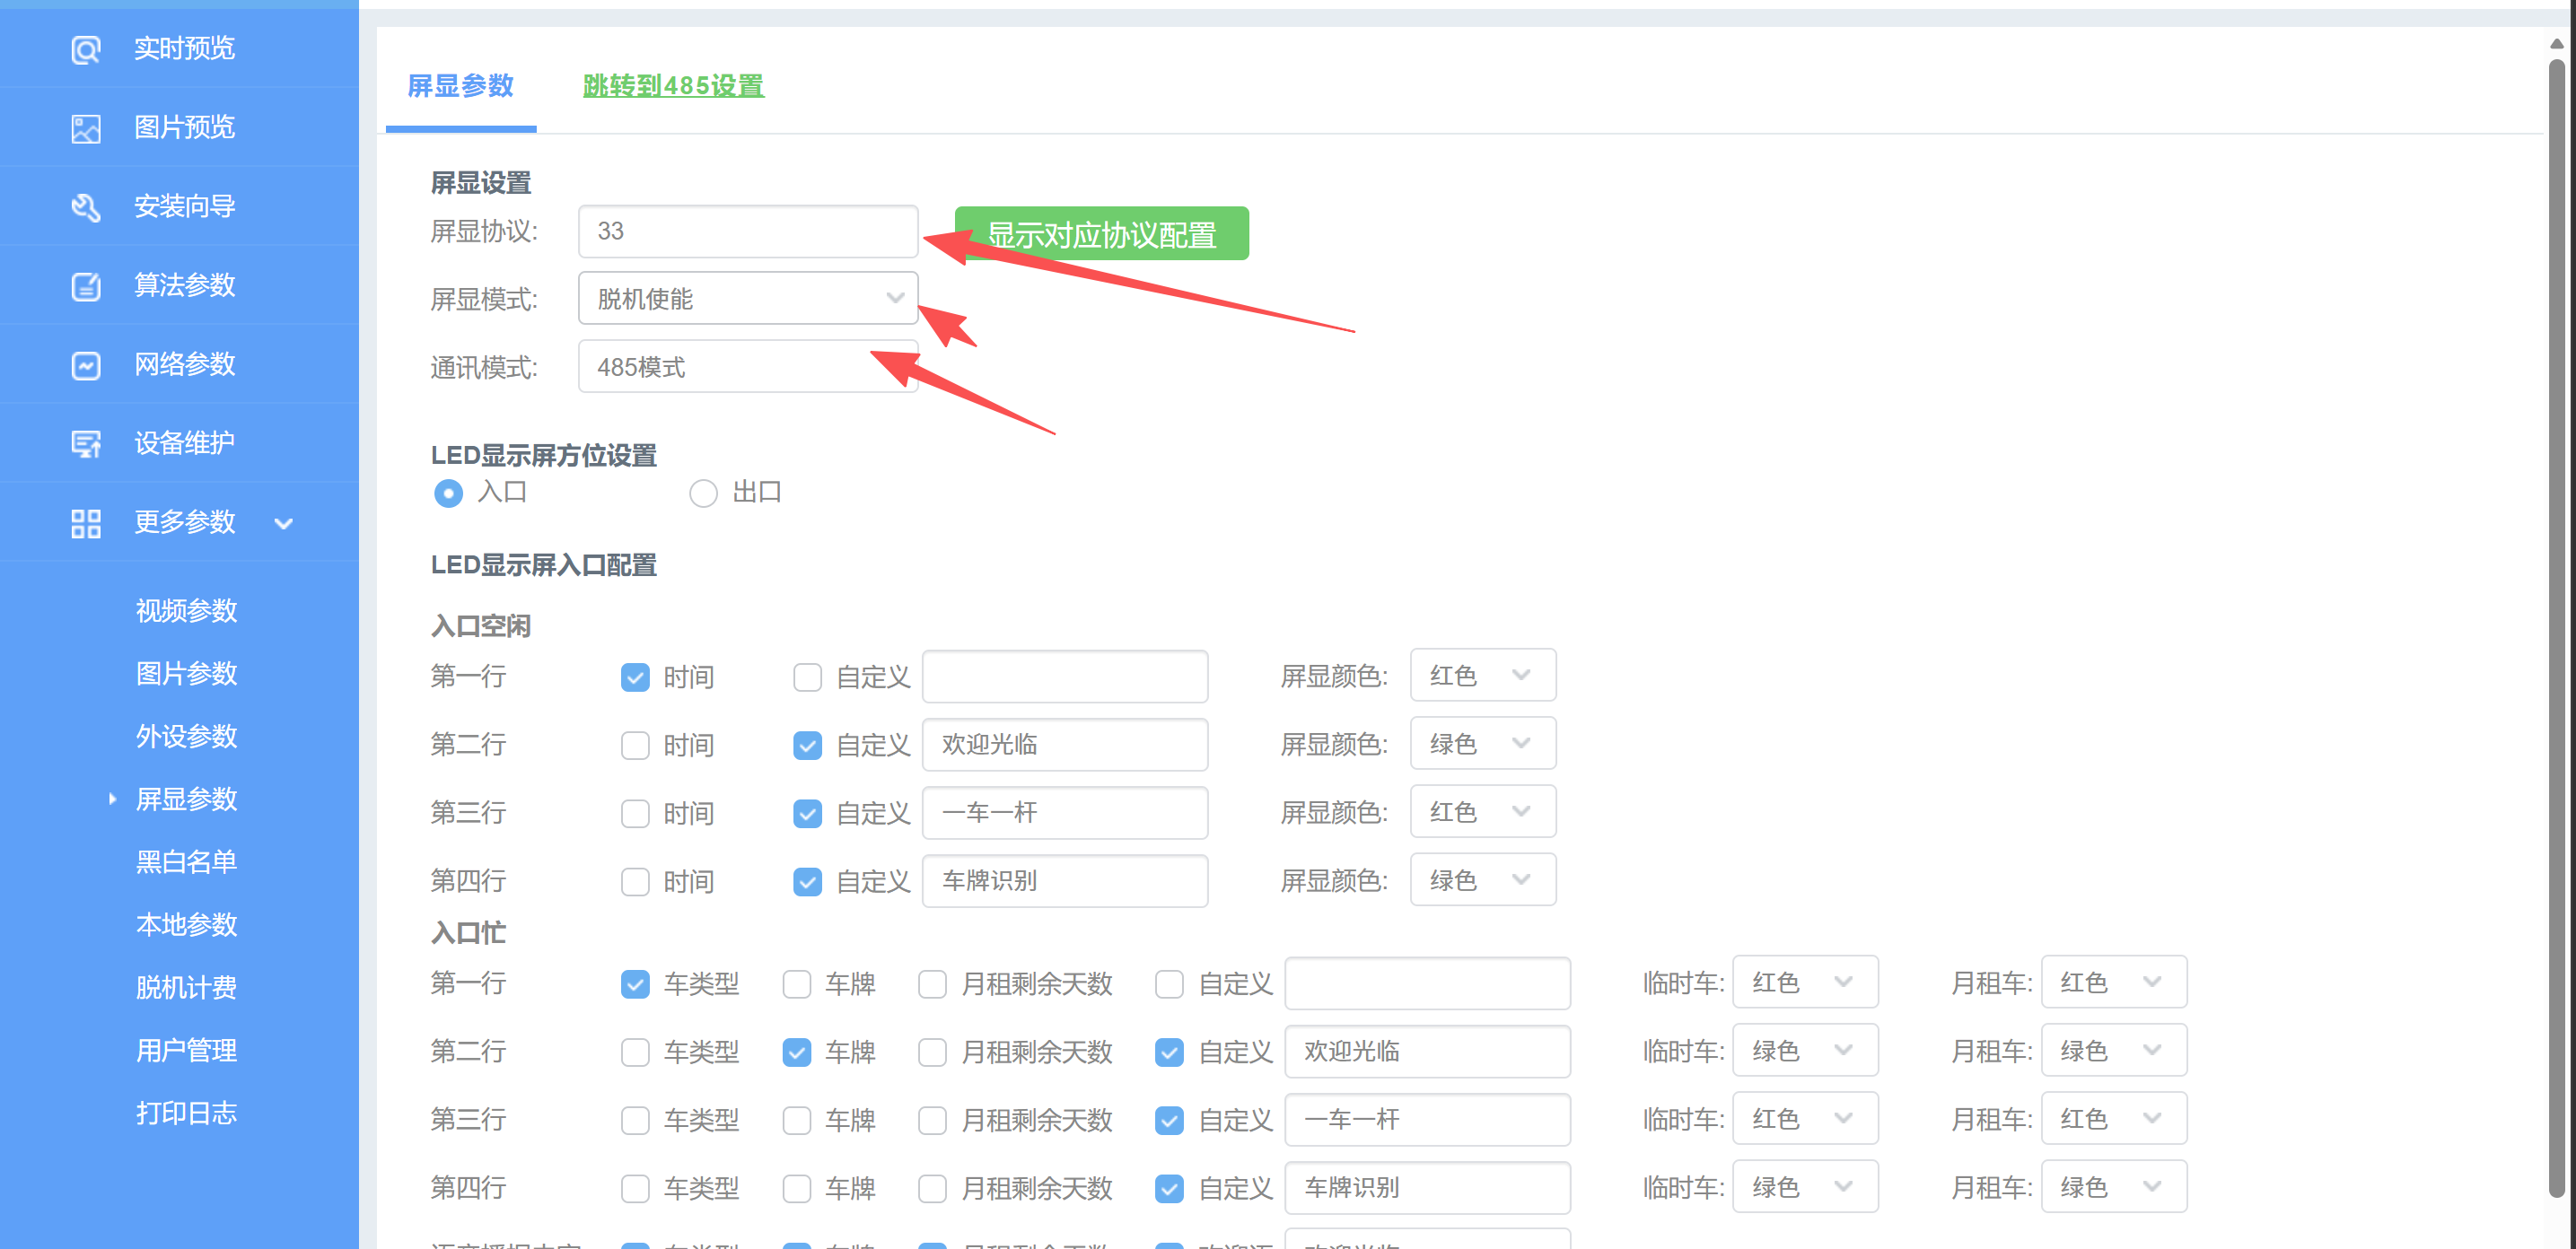Uncheck 时间 in 入口空闲 第一行
Image resolution: width=2576 pixels, height=1249 pixels.
(635, 677)
